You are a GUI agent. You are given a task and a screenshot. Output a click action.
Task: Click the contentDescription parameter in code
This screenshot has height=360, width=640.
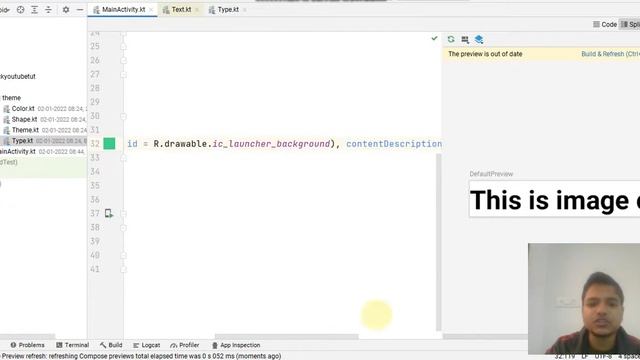click(x=394, y=144)
